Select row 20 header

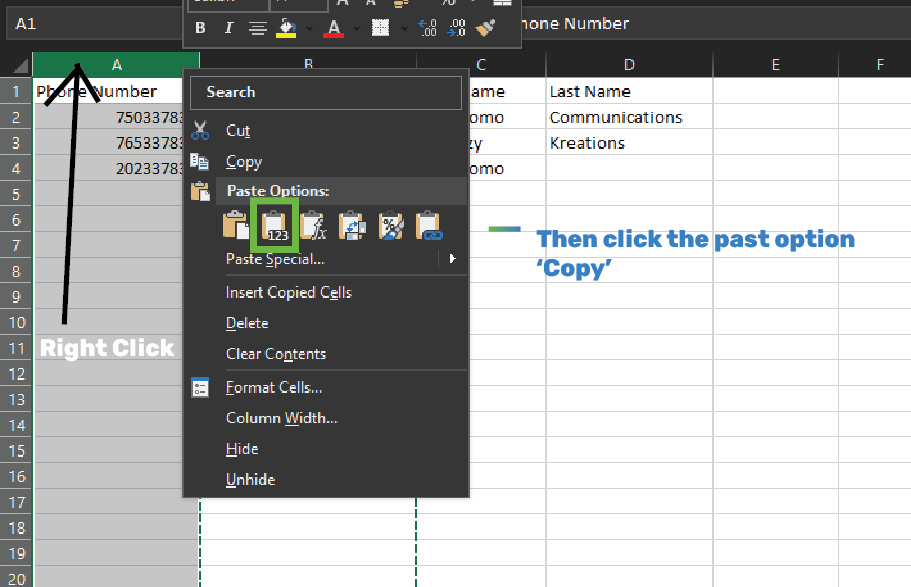16,579
